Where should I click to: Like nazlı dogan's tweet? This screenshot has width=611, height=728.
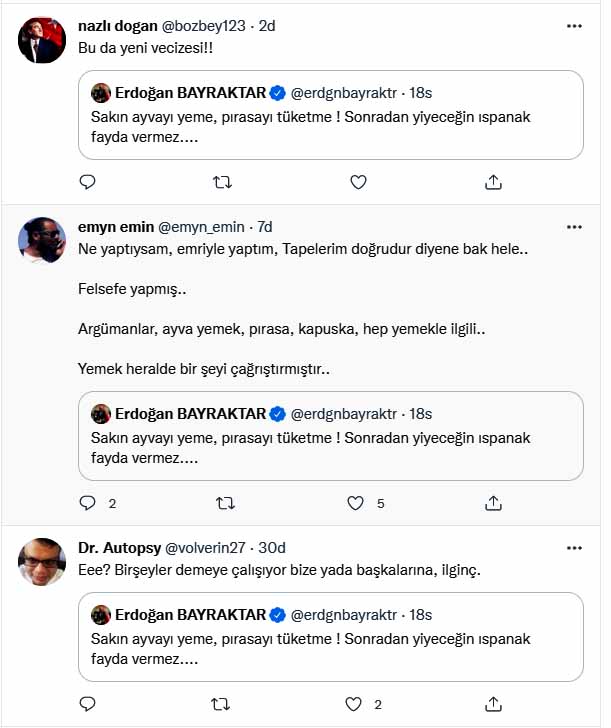[x=358, y=182]
